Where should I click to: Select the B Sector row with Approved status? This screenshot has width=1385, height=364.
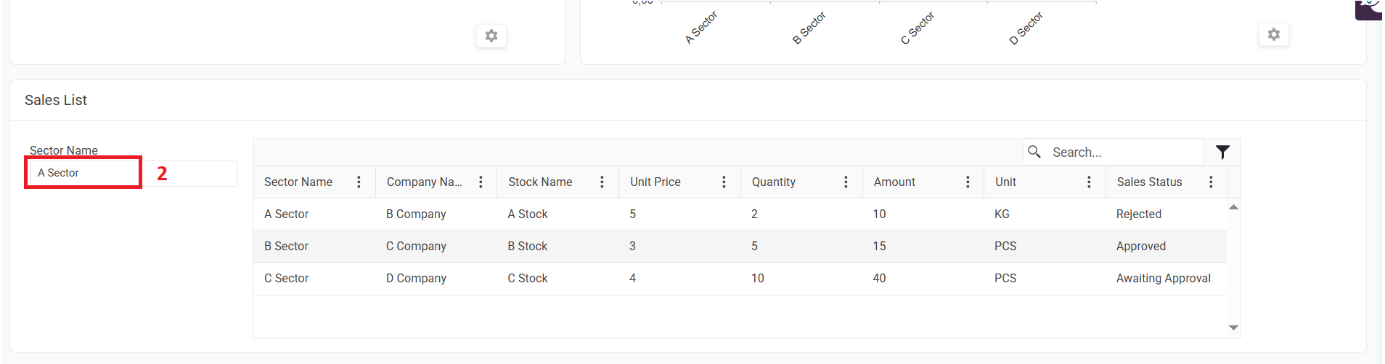(x=740, y=246)
